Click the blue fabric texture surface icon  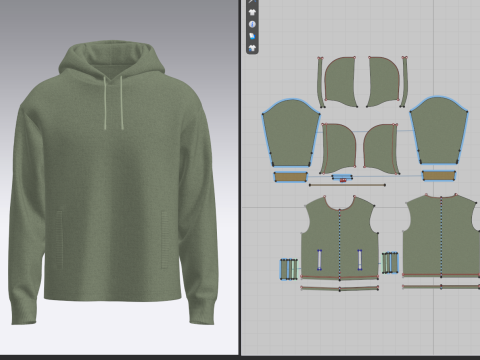[252, 36]
